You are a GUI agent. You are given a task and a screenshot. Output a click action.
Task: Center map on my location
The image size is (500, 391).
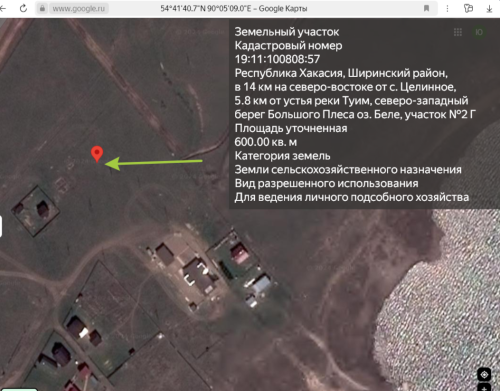point(484,375)
